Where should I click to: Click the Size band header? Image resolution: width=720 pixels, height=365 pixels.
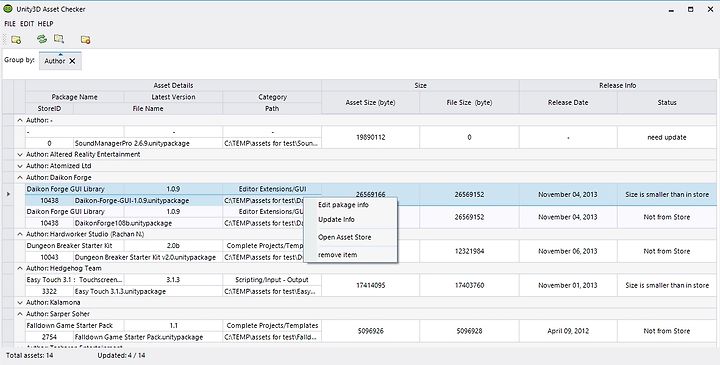point(420,85)
